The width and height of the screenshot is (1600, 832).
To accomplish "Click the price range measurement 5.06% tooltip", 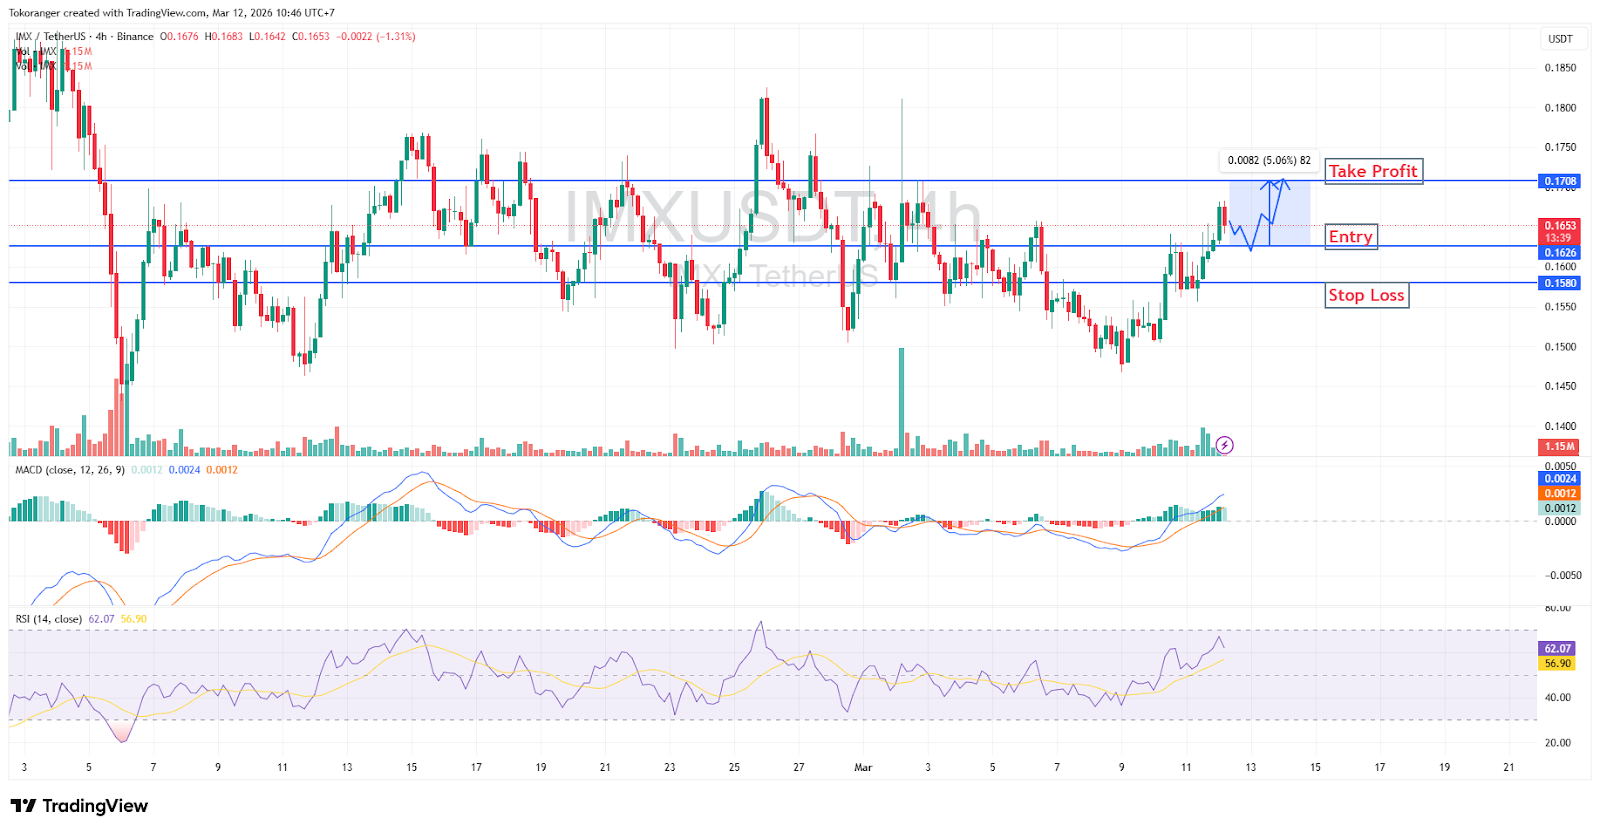I will tap(1269, 160).
